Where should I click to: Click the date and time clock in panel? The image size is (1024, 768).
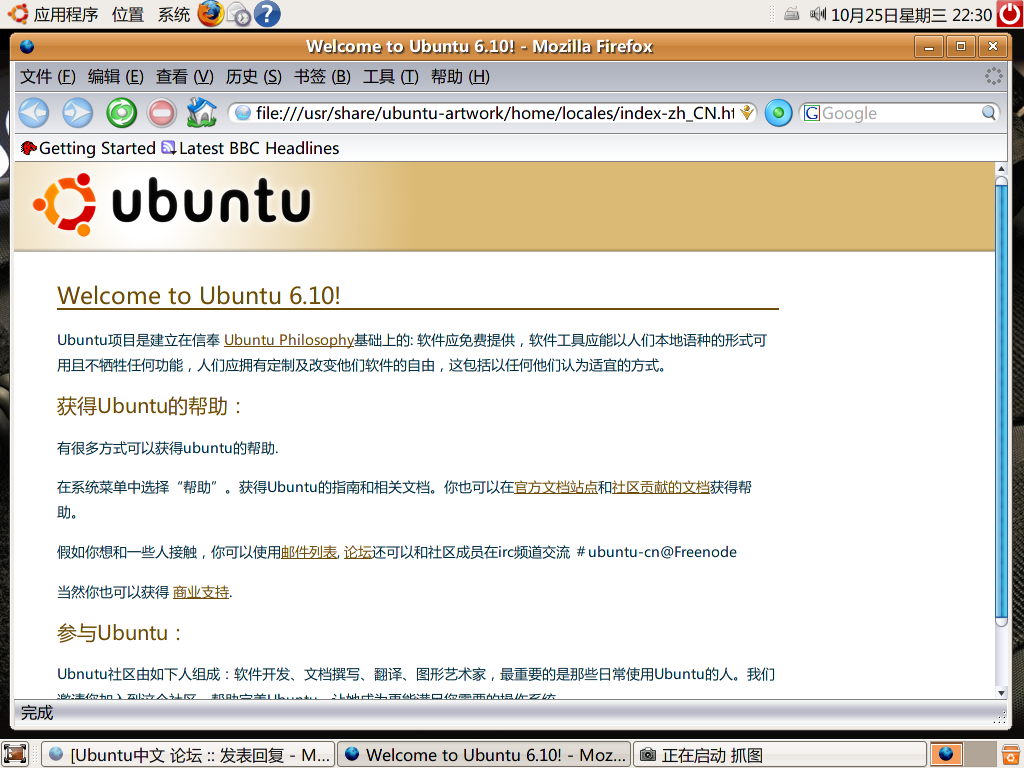911,14
